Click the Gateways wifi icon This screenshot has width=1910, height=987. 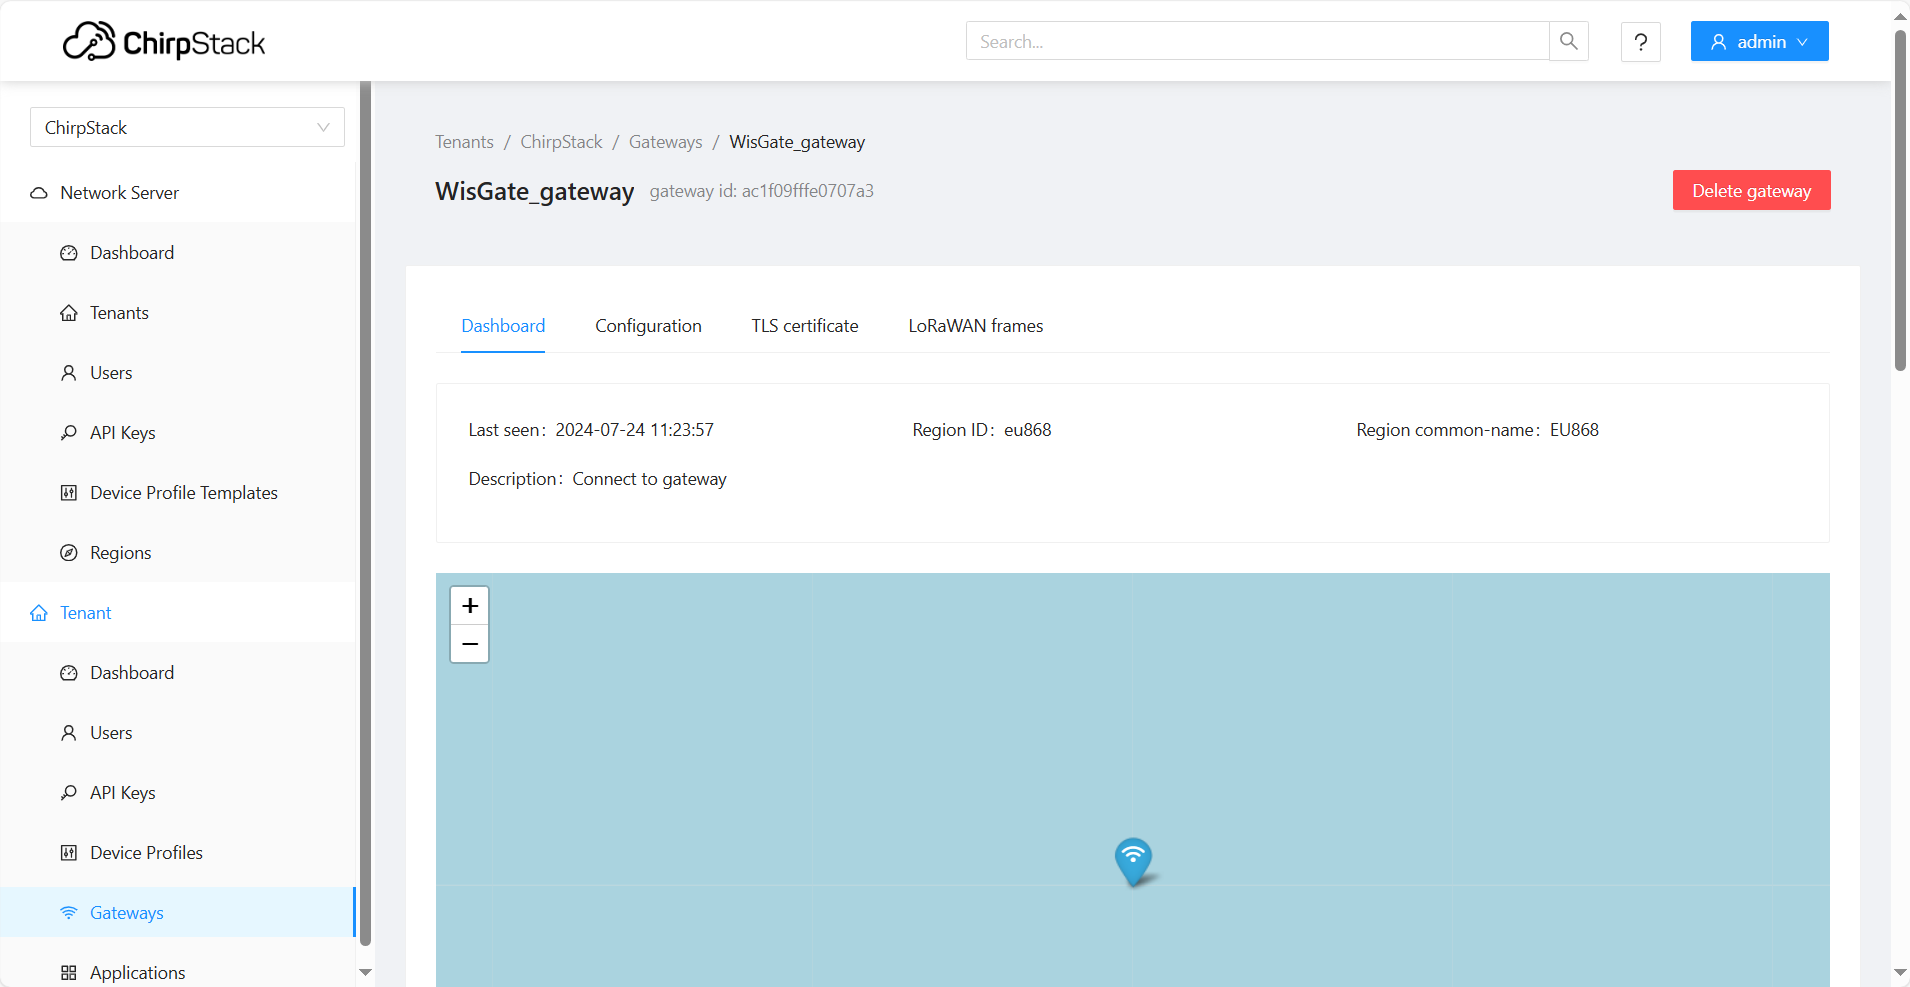pyautogui.click(x=69, y=913)
